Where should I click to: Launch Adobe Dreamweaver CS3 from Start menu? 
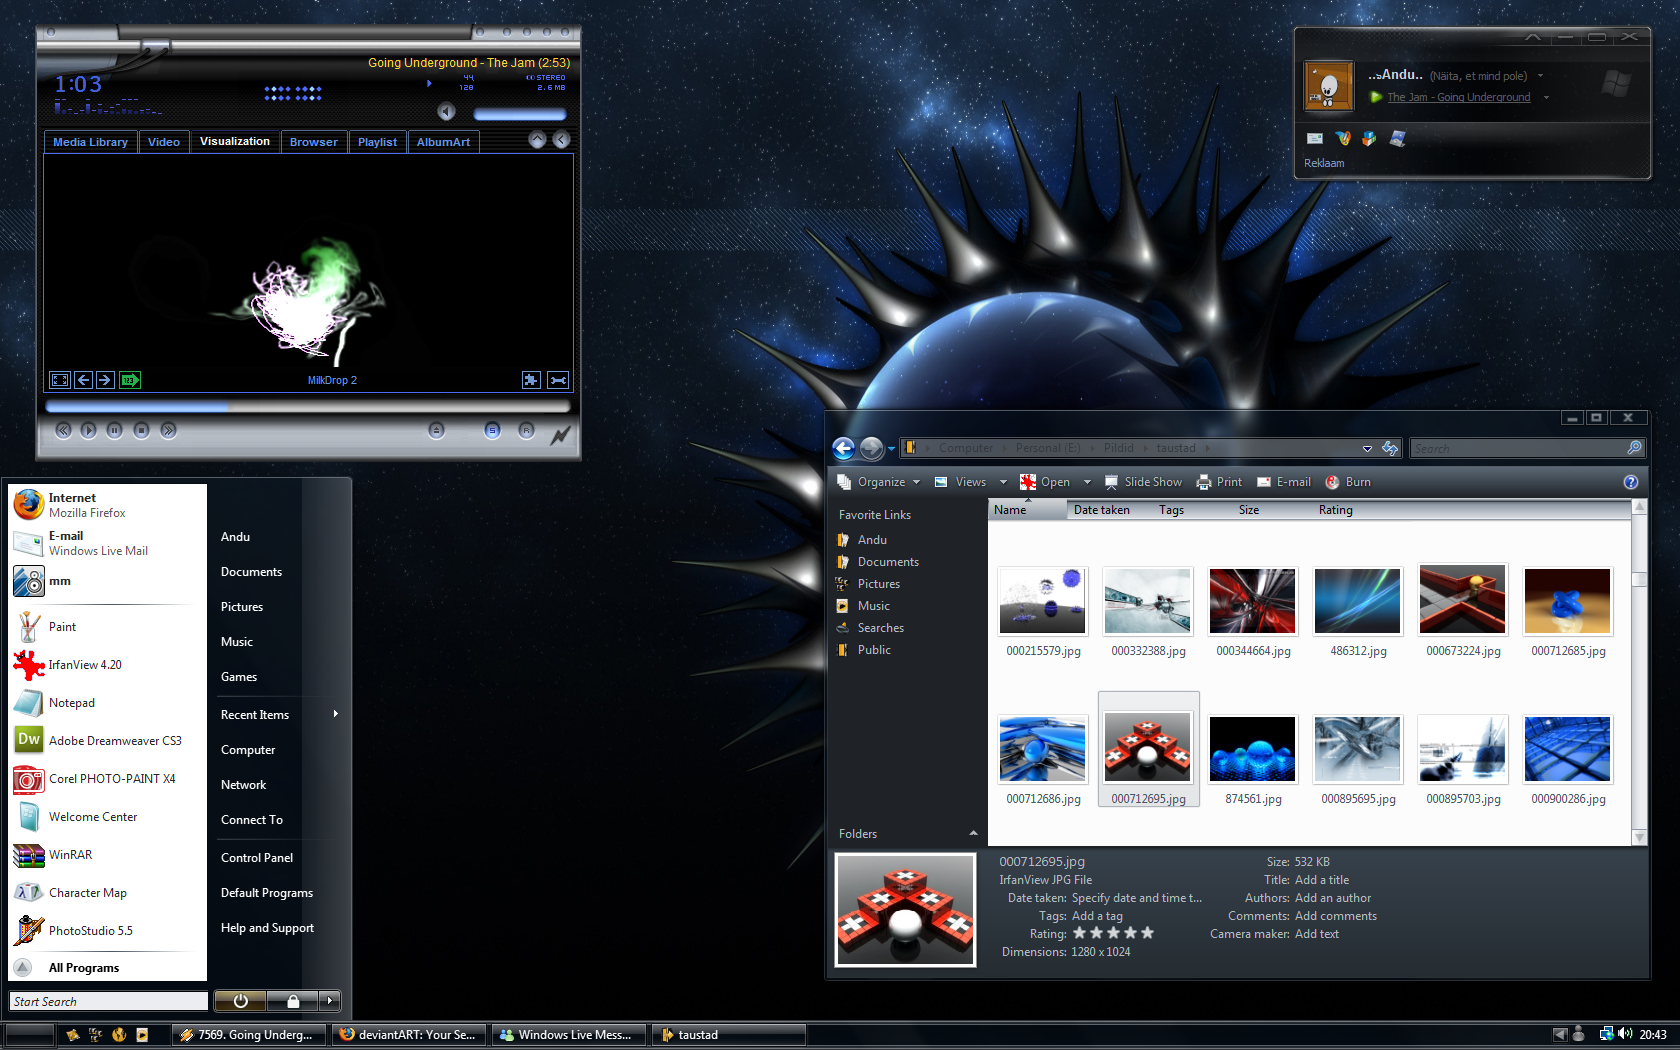[108, 741]
